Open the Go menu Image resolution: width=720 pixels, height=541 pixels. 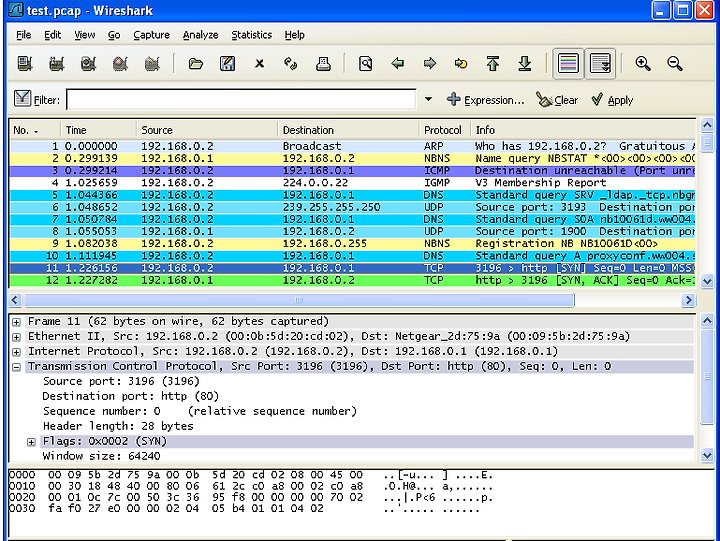(x=114, y=35)
